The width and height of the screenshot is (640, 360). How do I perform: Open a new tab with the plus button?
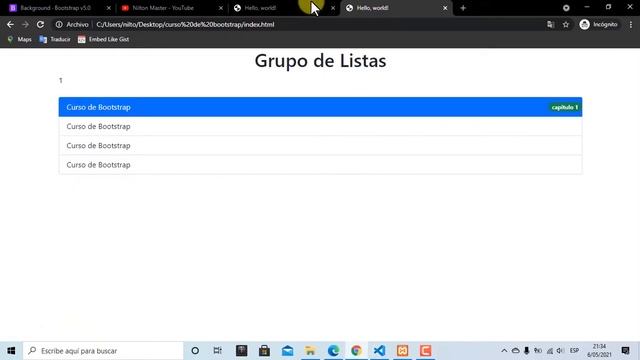pyautogui.click(x=463, y=8)
